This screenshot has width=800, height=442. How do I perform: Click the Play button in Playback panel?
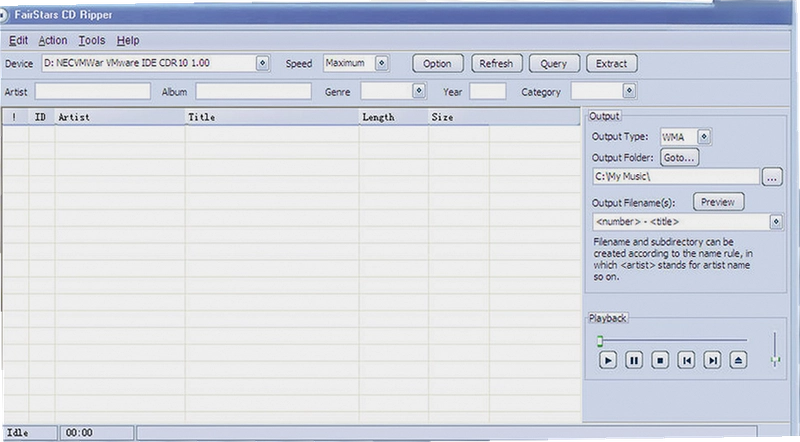pyautogui.click(x=608, y=360)
